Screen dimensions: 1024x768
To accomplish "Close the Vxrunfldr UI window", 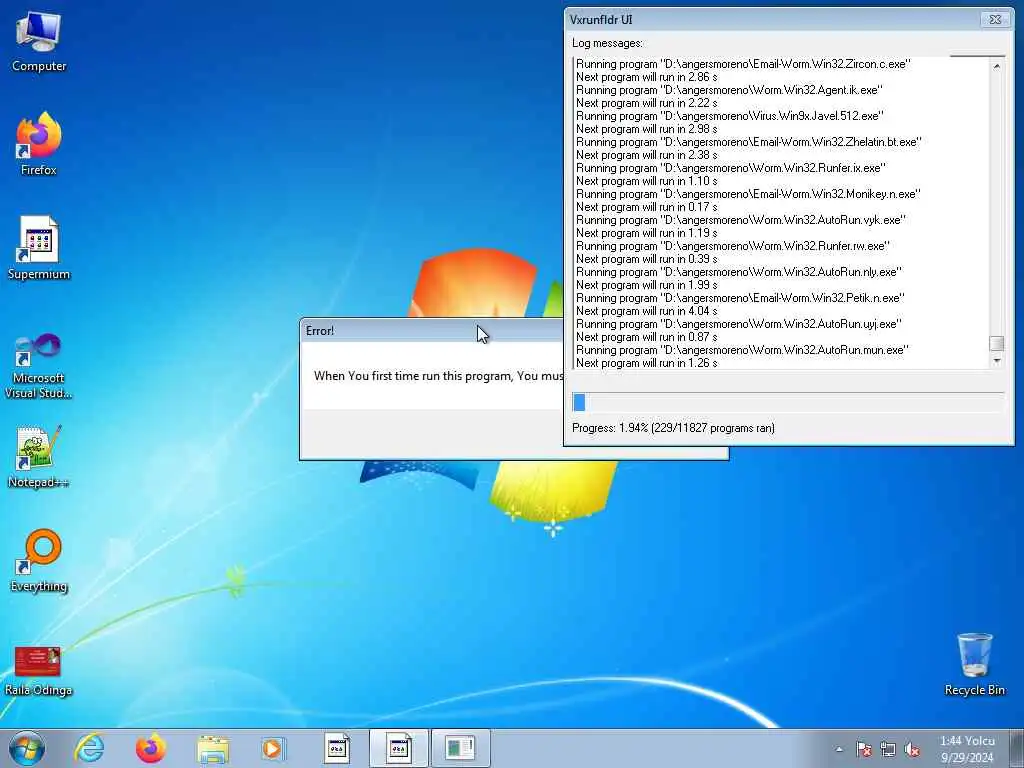I will click(995, 20).
